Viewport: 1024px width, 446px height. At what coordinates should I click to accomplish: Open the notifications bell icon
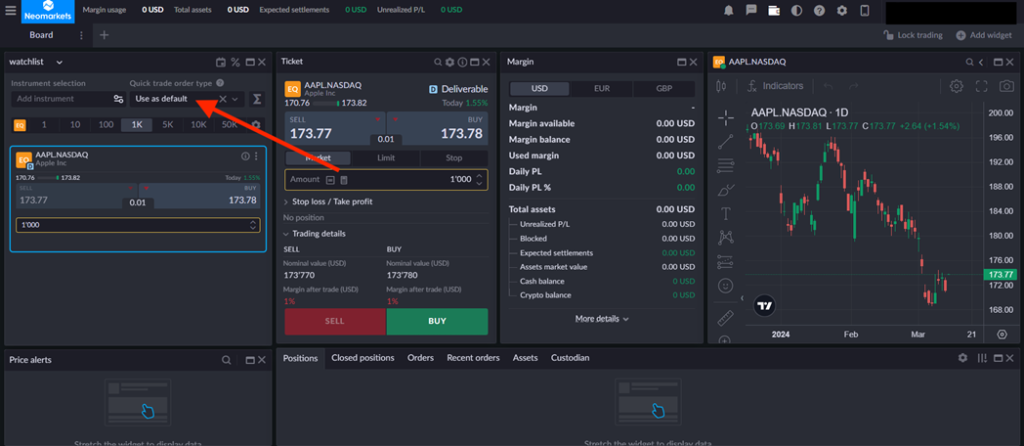click(726, 10)
